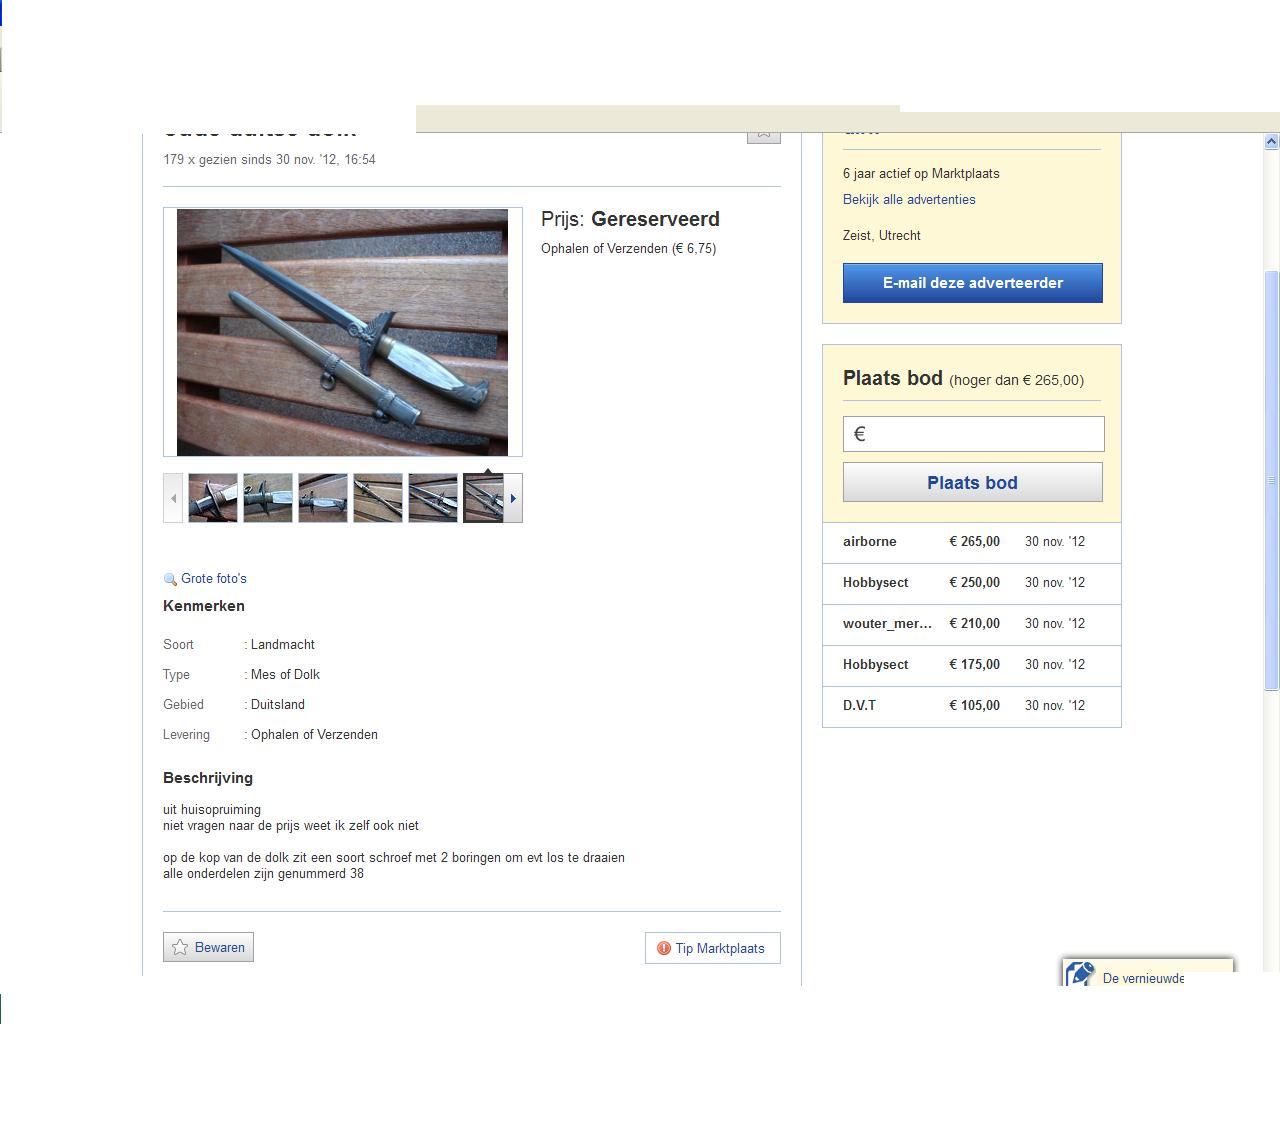Select the first dagger thumbnail
Screen dimensions: 1280x1132
(x=213, y=498)
